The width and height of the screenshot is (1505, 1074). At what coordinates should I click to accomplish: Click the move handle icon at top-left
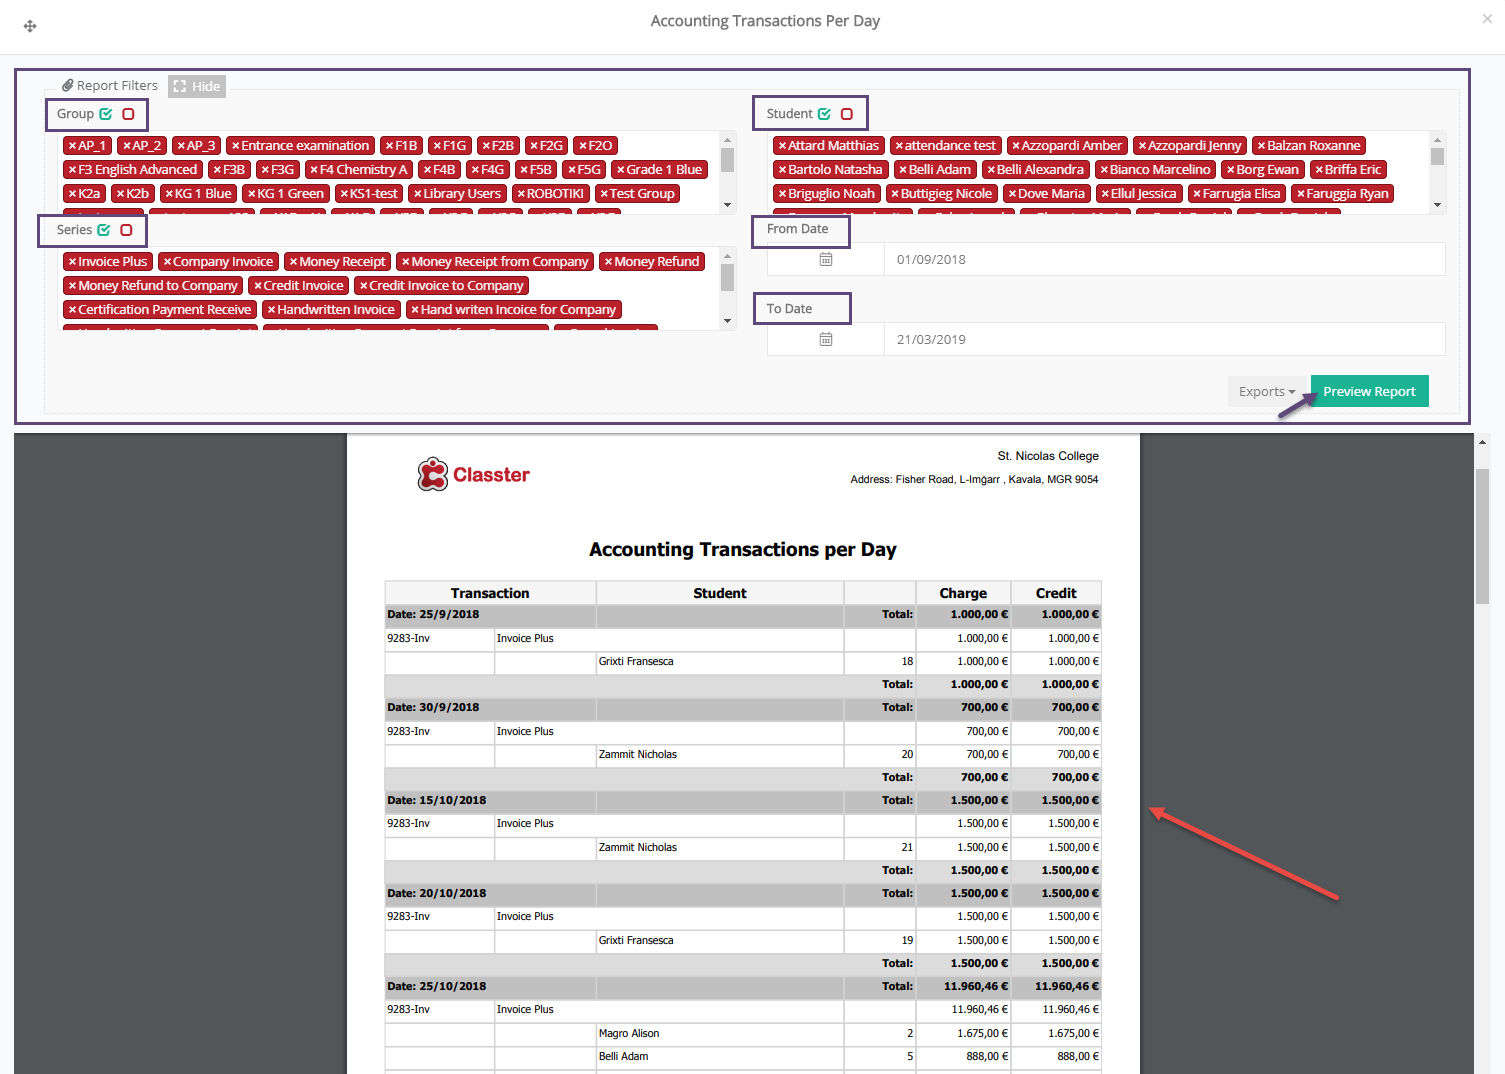pyautogui.click(x=30, y=26)
